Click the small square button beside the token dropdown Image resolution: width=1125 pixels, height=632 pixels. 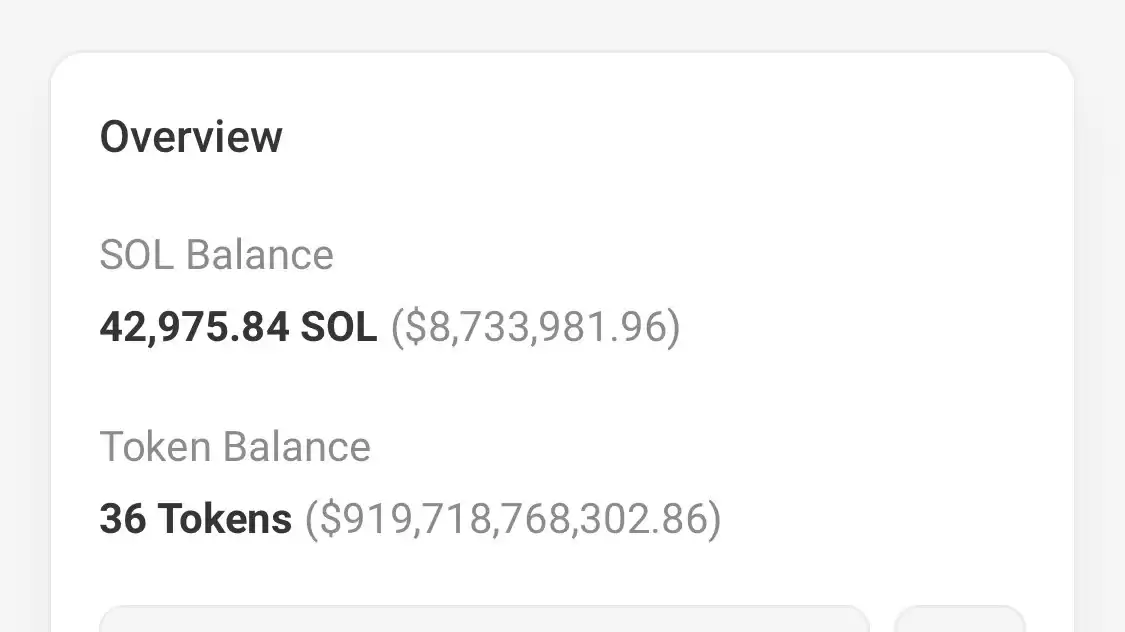coord(959,619)
